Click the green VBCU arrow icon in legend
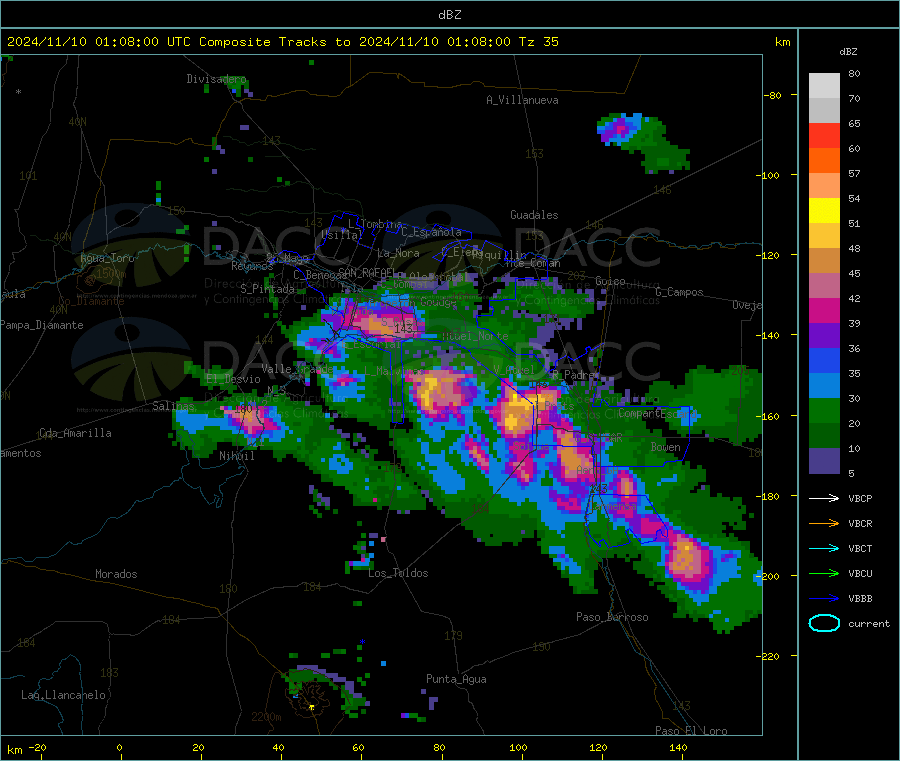The image size is (900, 761). pos(824,573)
